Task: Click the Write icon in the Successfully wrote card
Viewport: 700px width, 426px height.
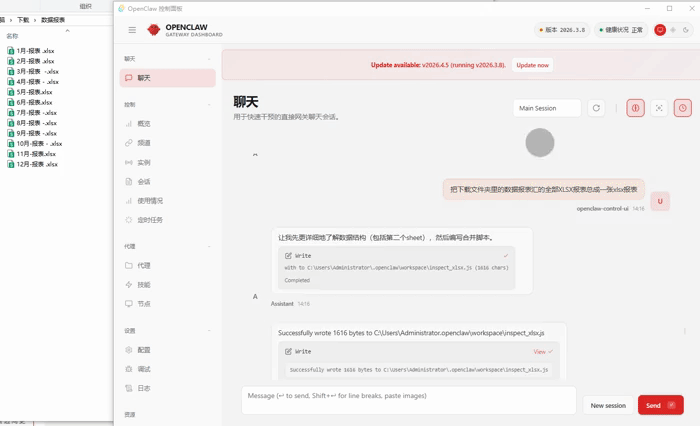Action: point(288,352)
